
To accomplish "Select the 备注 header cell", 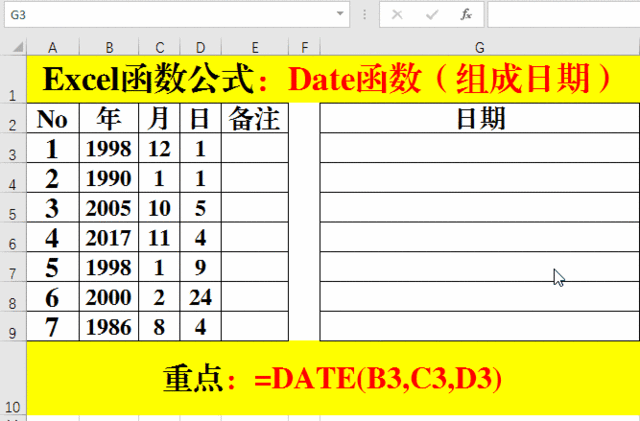I will [255, 119].
